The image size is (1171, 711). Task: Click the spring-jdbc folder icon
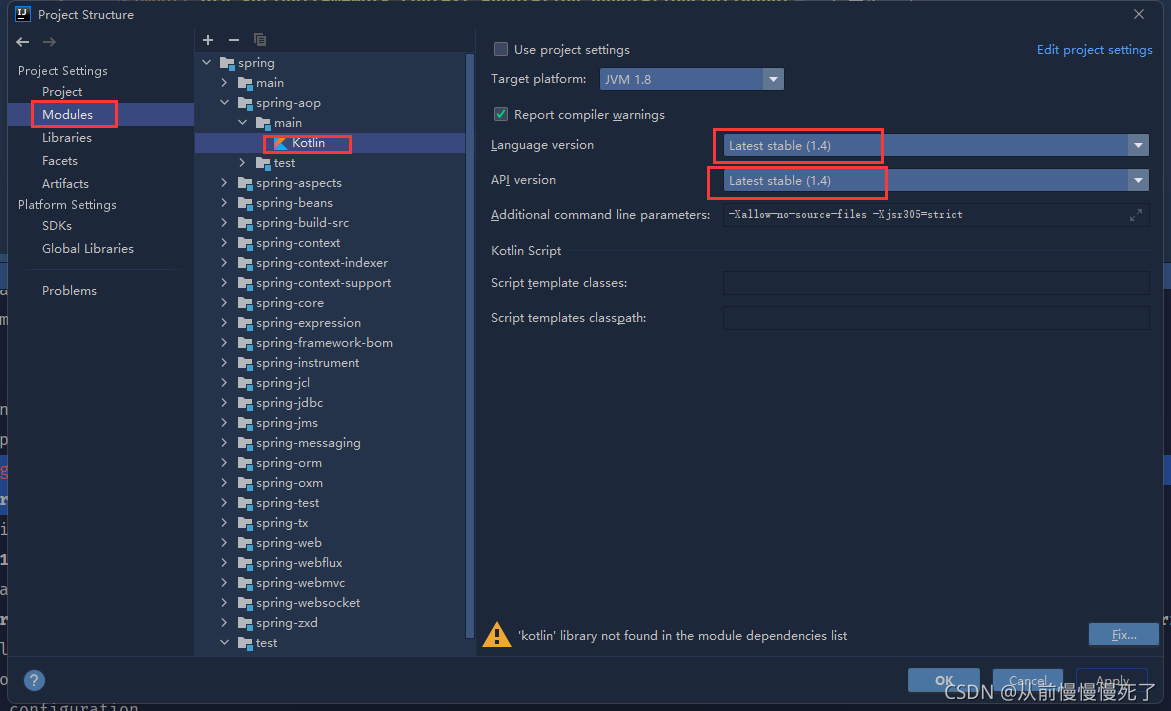coord(245,403)
